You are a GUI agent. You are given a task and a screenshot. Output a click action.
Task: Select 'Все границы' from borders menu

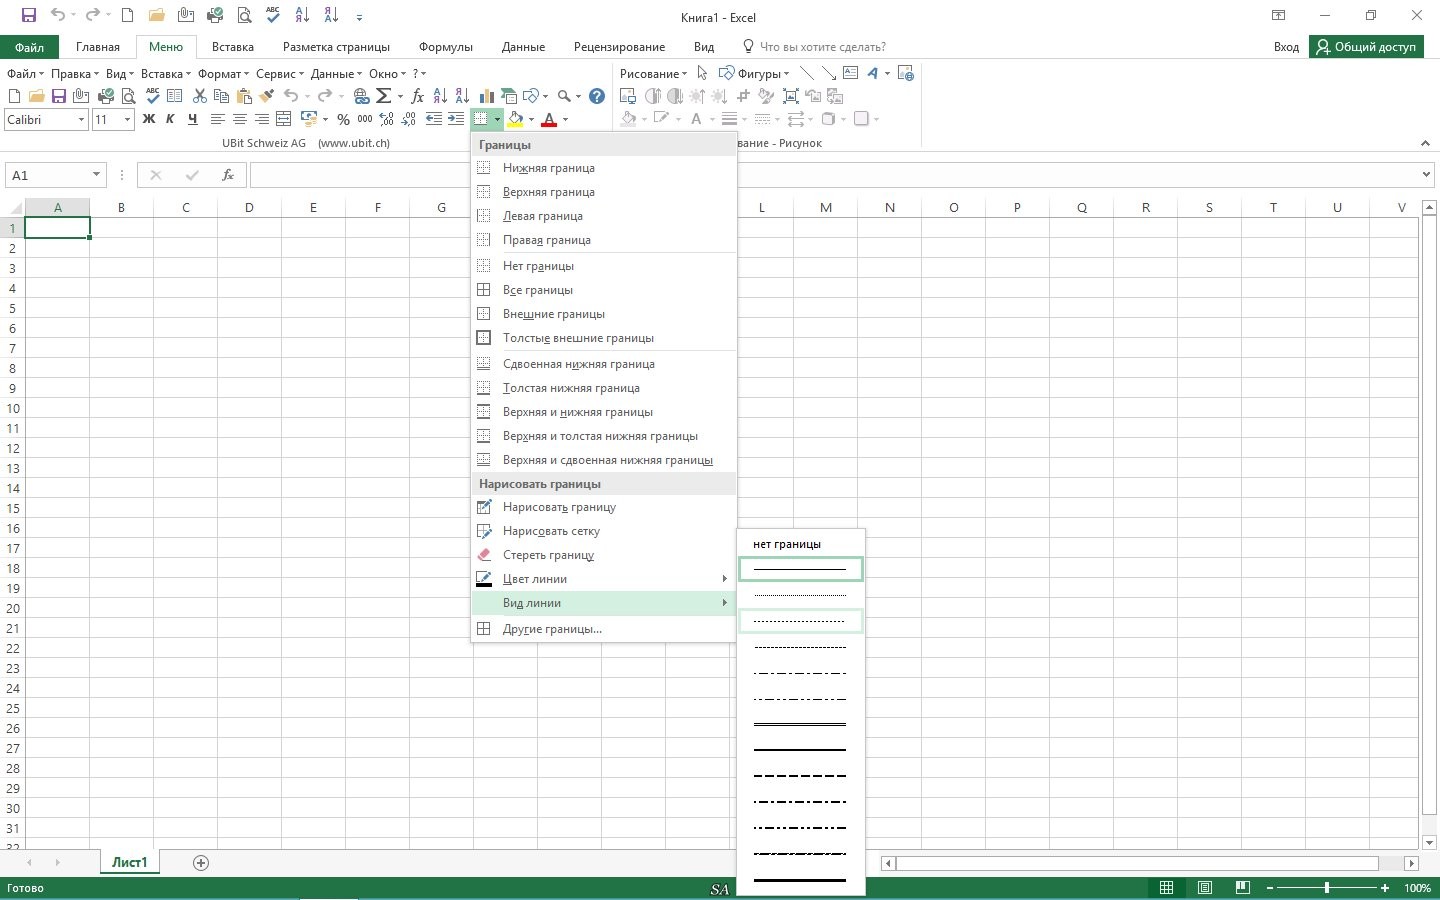point(538,290)
